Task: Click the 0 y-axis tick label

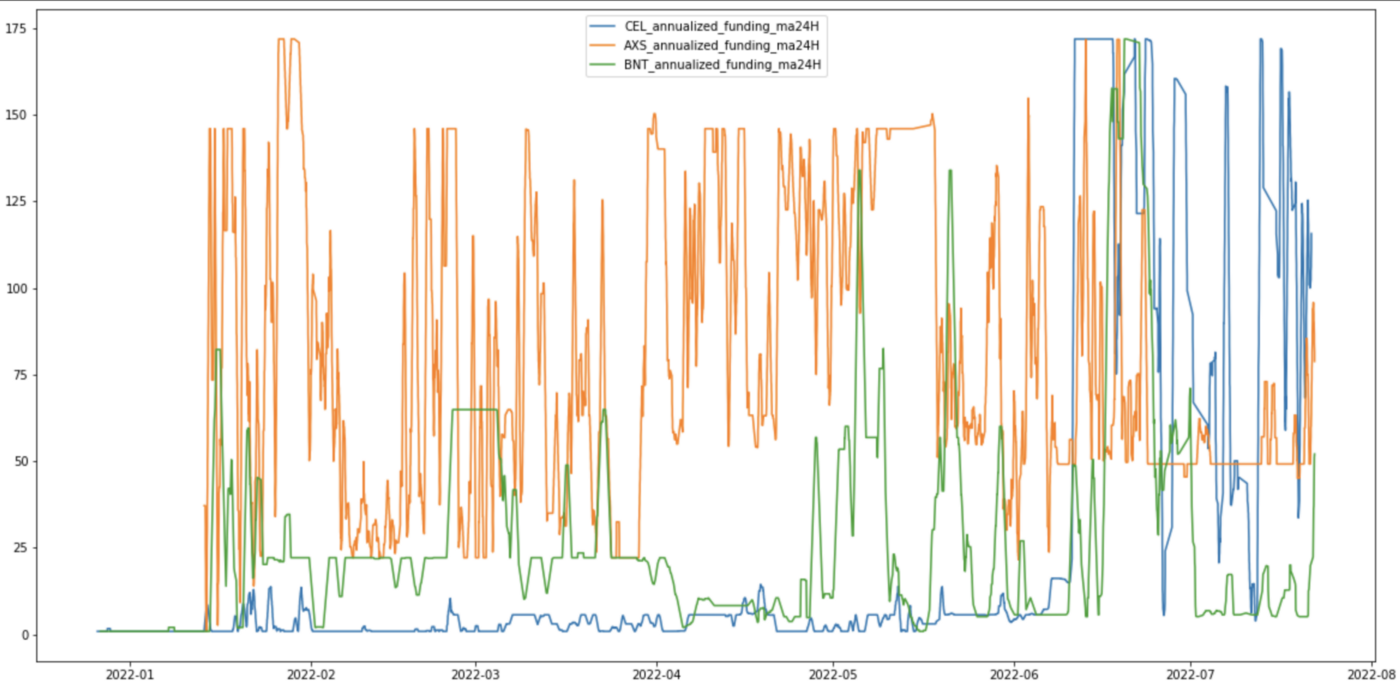Action: tap(24, 635)
